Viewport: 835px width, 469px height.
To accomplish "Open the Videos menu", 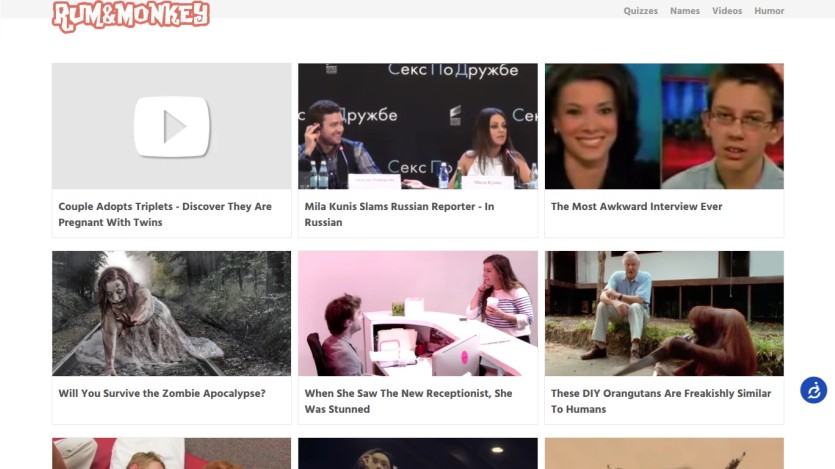I will coord(726,11).
